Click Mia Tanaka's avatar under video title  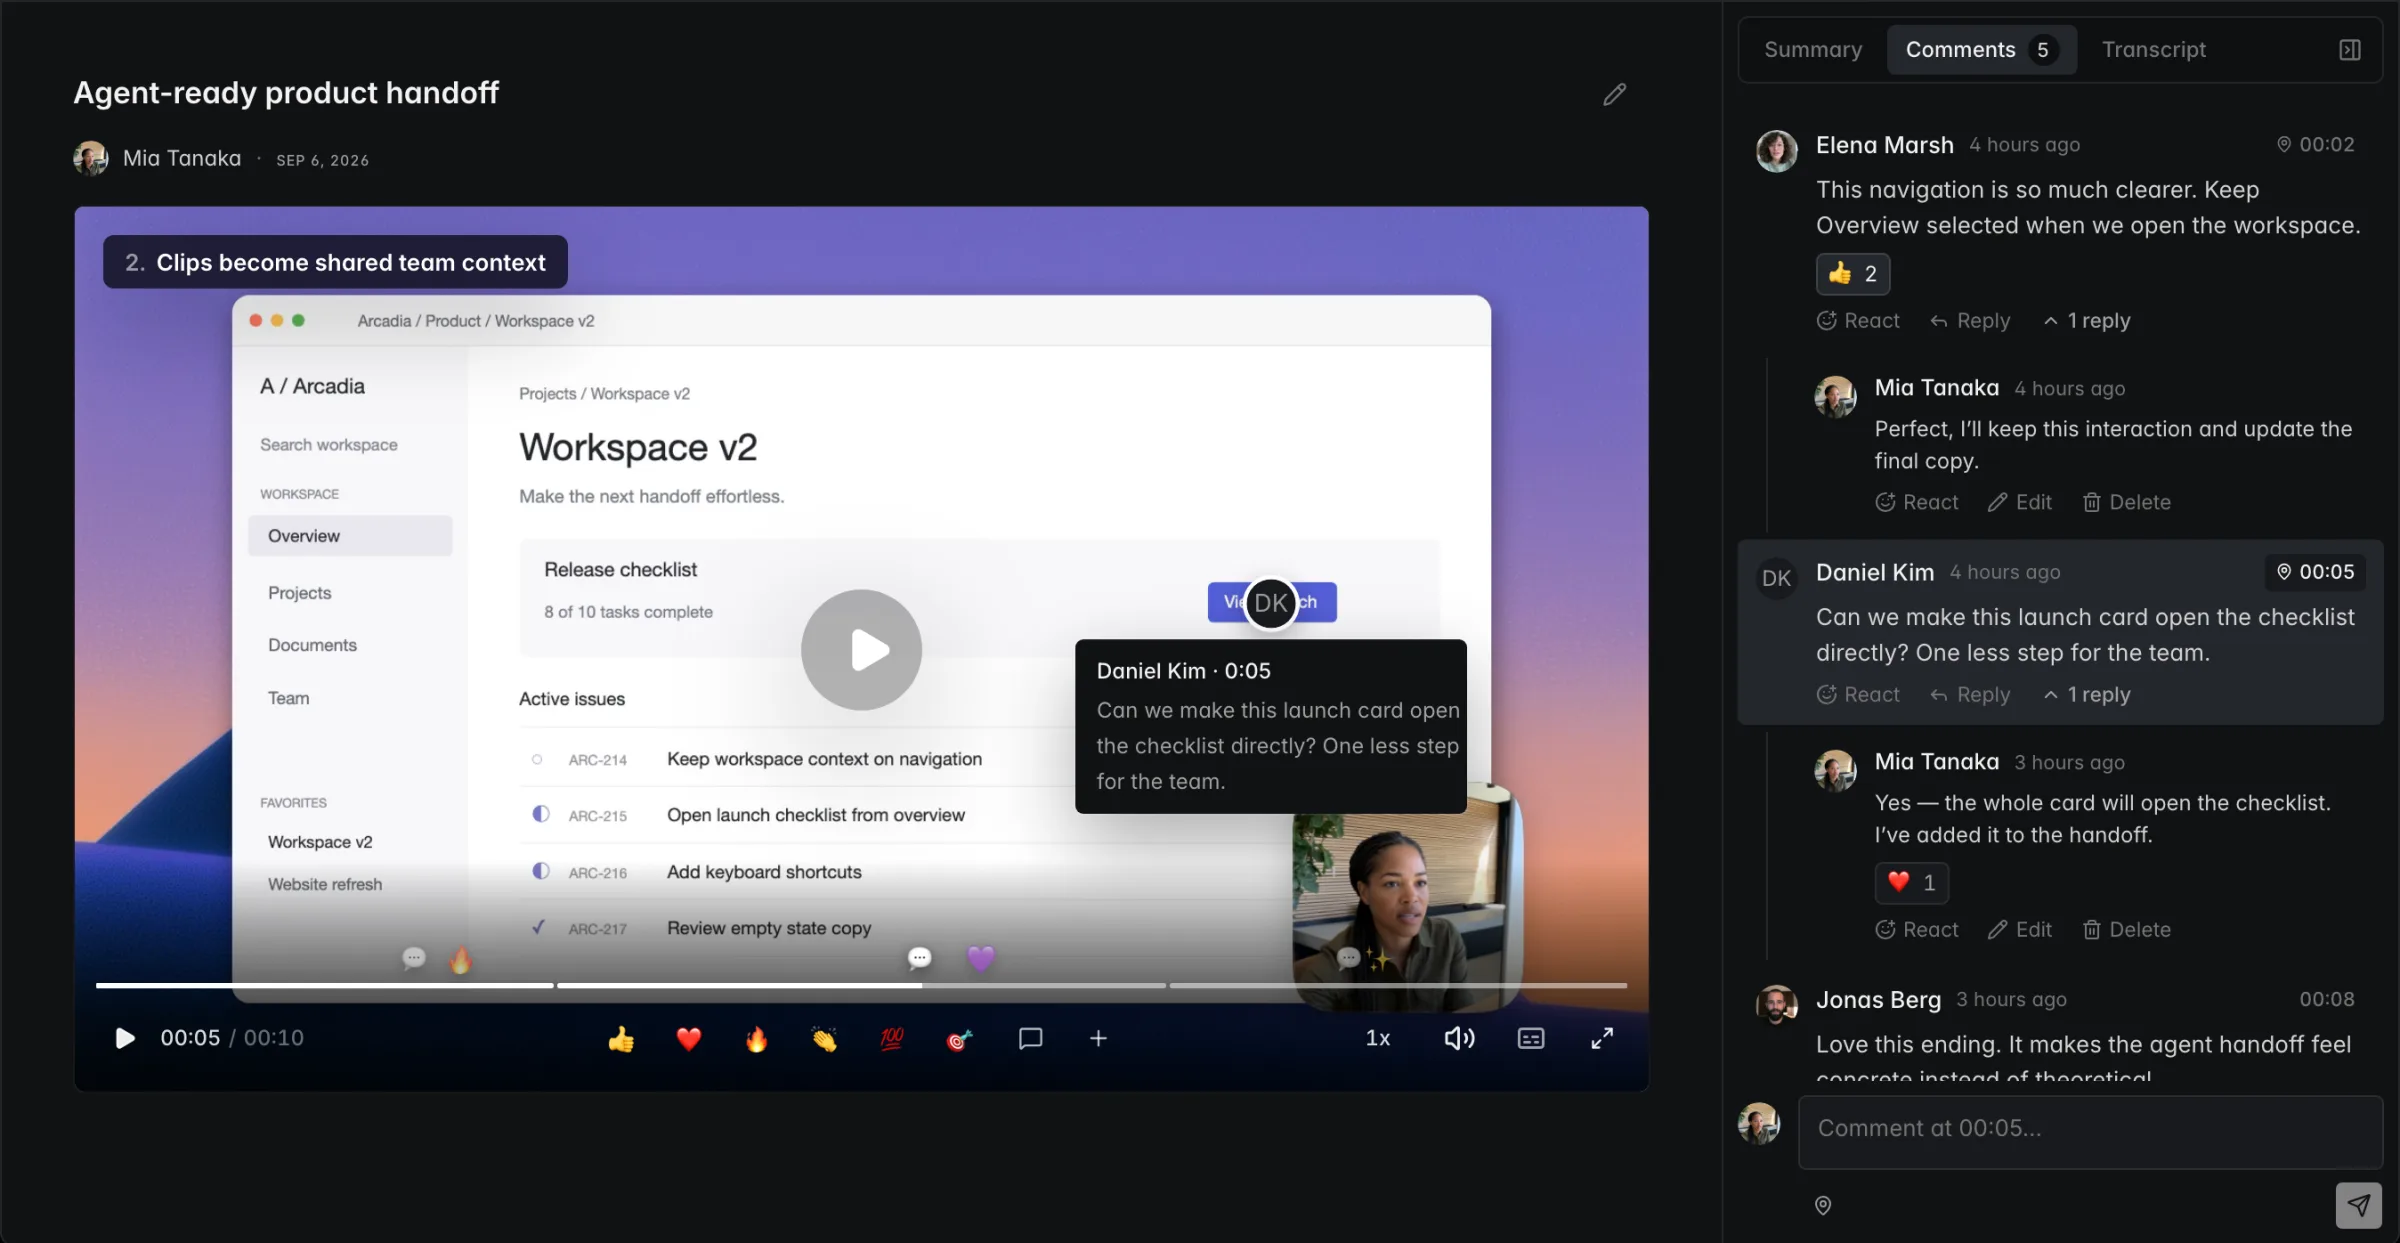(91, 158)
